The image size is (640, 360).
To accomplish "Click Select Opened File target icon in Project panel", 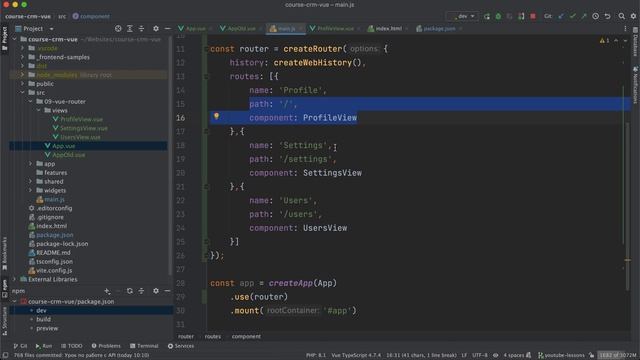I will tap(118, 29).
